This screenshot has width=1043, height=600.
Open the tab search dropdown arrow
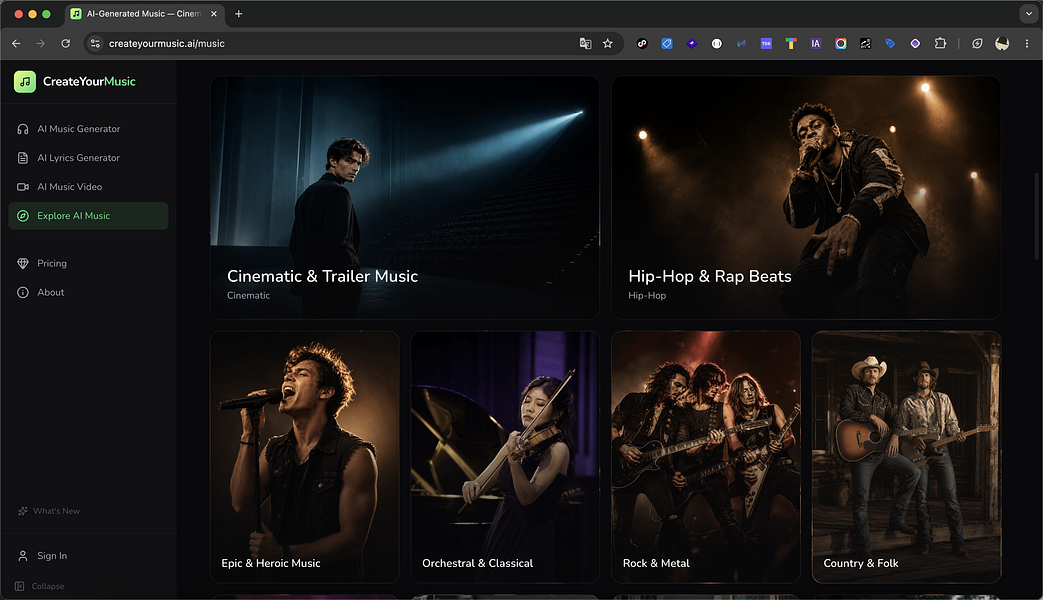1028,13
